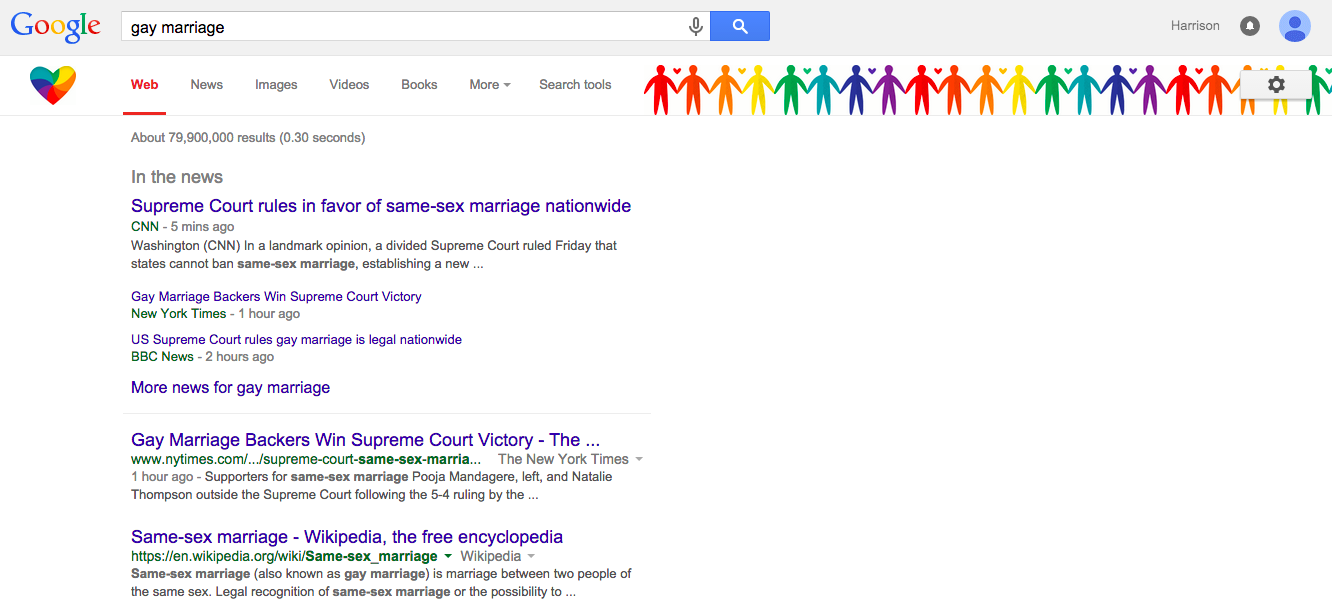This screenshot has height=616, width=1332.
Task: Click the Wikipedia result snippet text
Action: coord(381,583)
